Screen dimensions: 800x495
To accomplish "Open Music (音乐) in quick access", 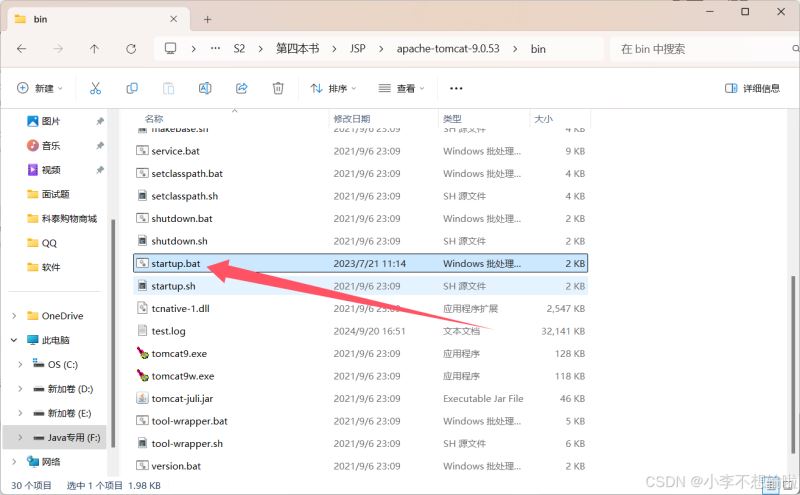I will (43, 145).
